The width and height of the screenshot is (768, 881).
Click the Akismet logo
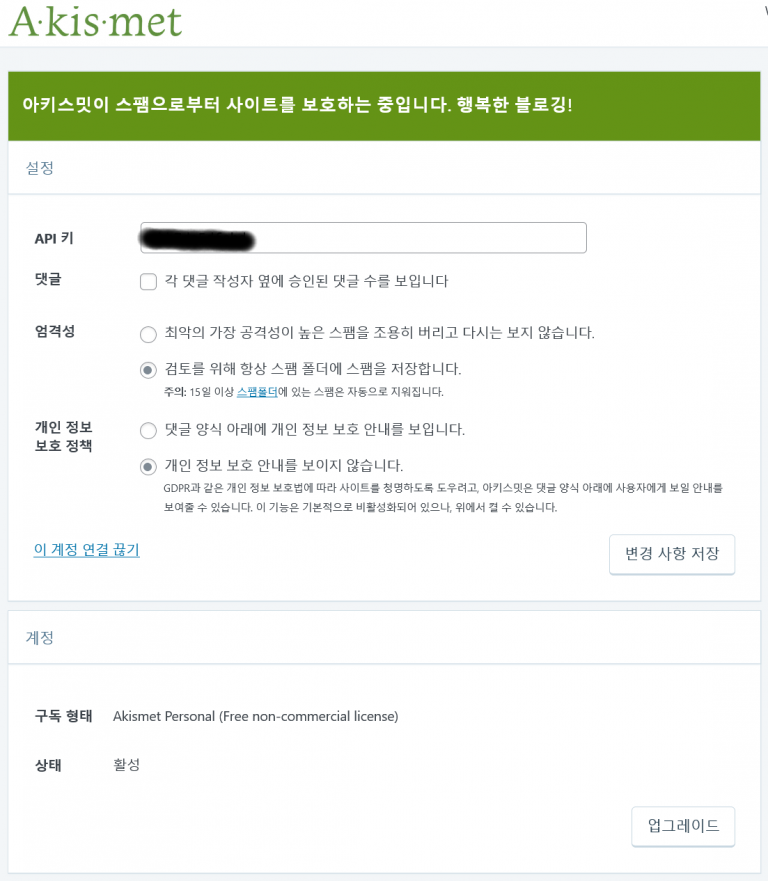pyautogui.click(x=95, y=22)
